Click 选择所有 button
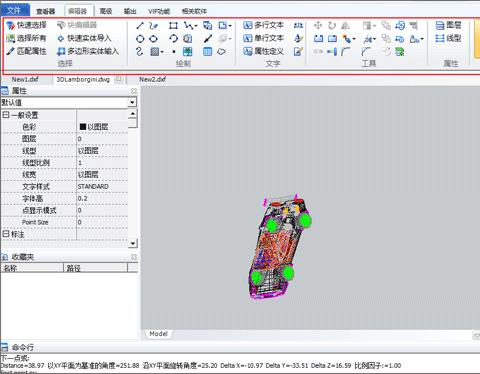 (27, 38)
